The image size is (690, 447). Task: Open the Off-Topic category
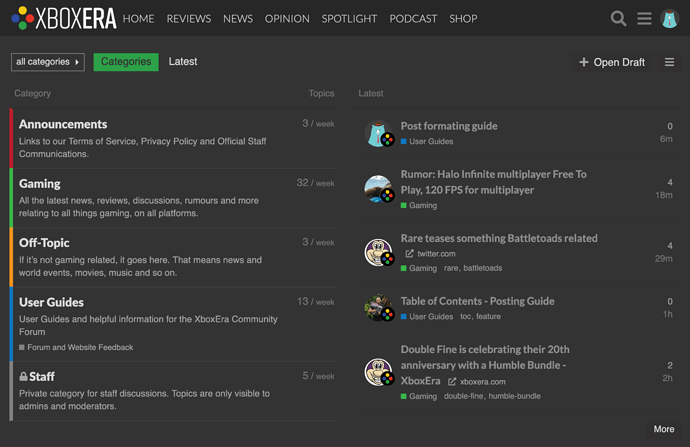point(44,243)
